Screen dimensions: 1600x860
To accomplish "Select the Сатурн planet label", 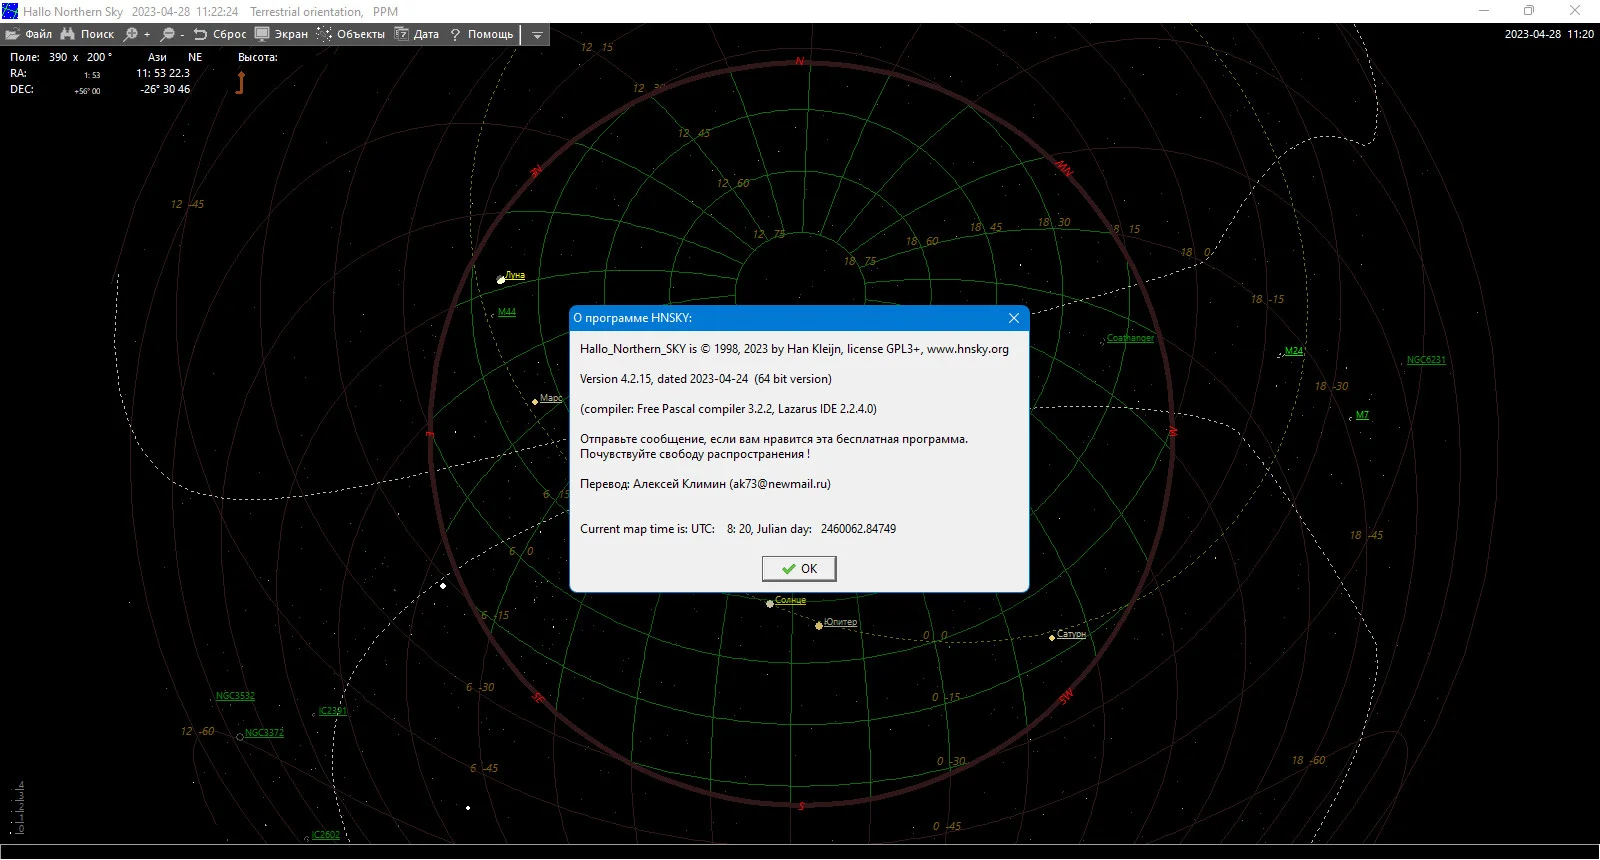I will pyautogui.click(x=1071, y=634).
